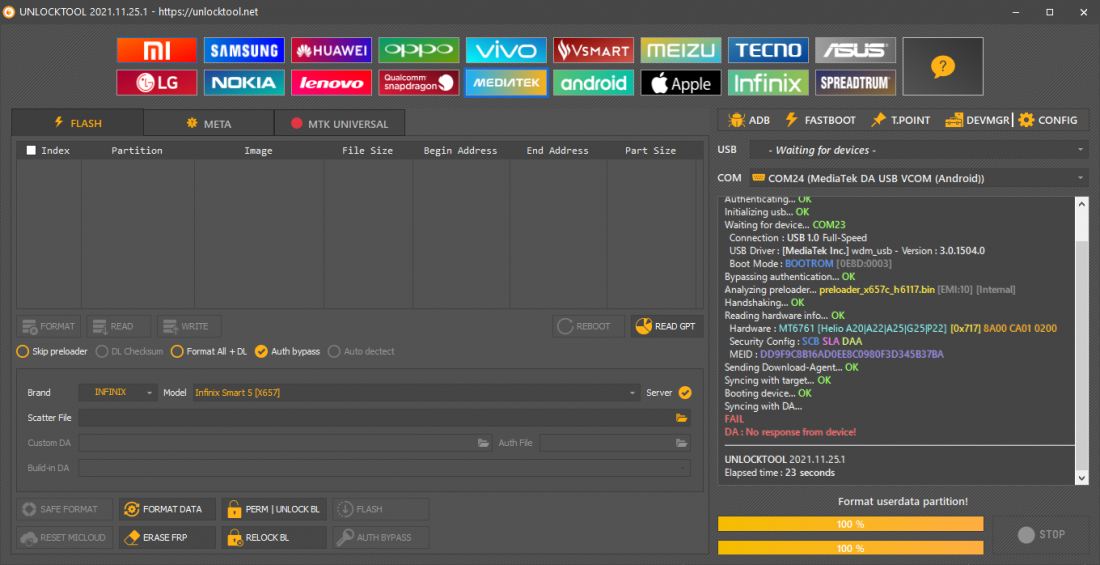This screenshot has width=1100, height=565.
Task: Select the Meizu brand icon
Action: point(680,50)
